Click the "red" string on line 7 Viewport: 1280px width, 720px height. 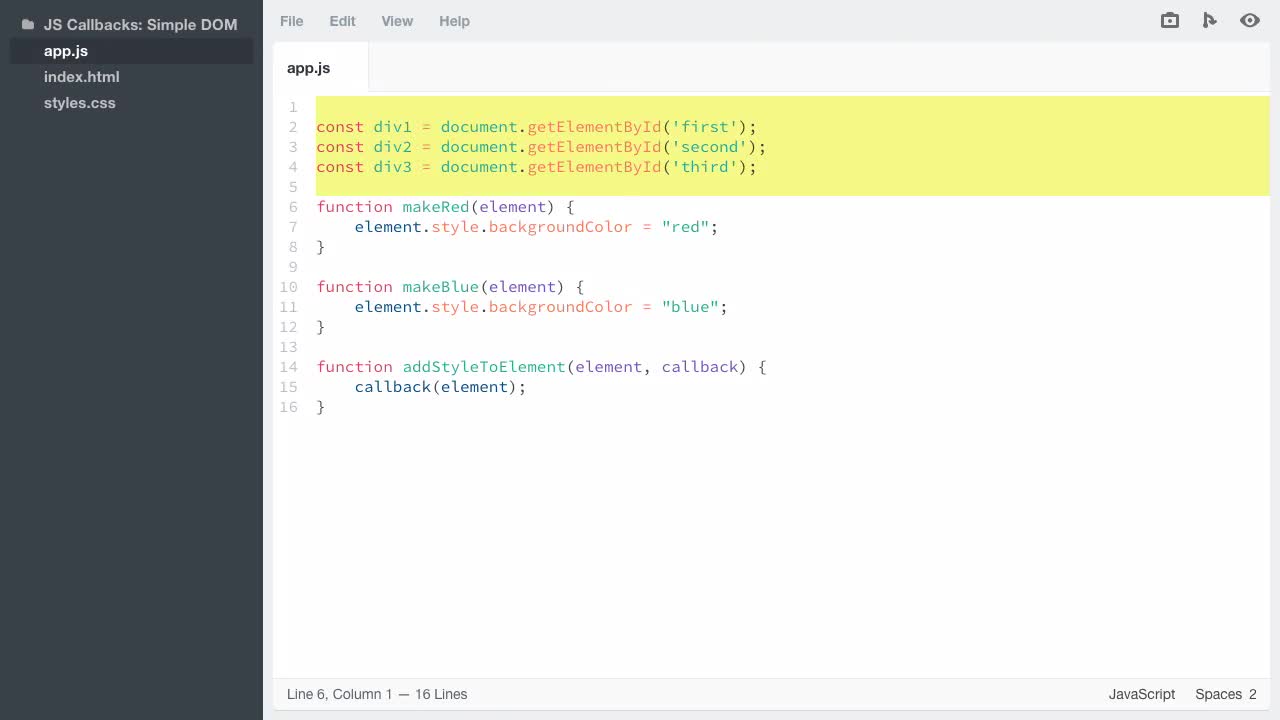686,227
